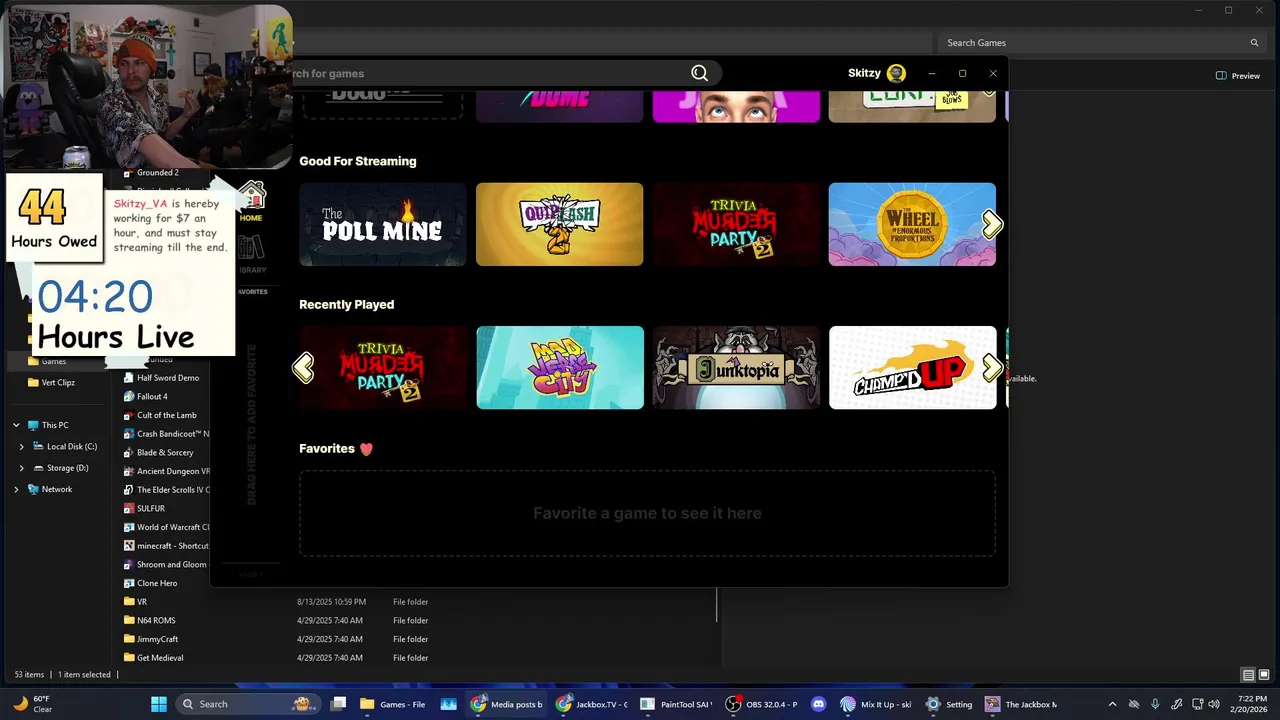Next arrow in Good For Streaming row
The height and width of the screenshot is (720, 1280).
point(992,224)
